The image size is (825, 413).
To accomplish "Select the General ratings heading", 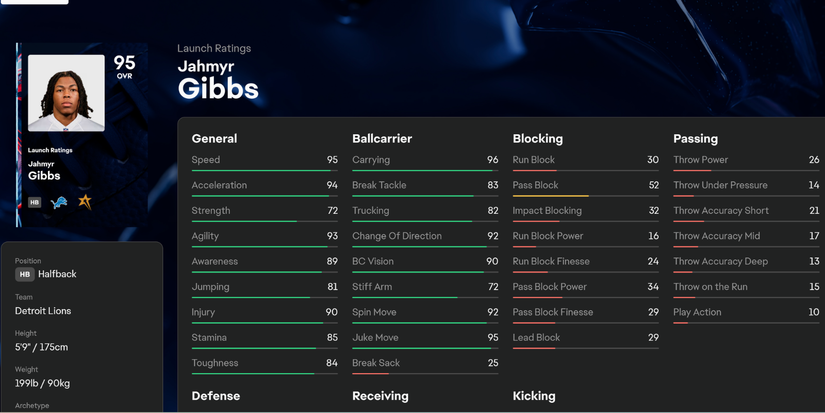I will tap(214, 139).
